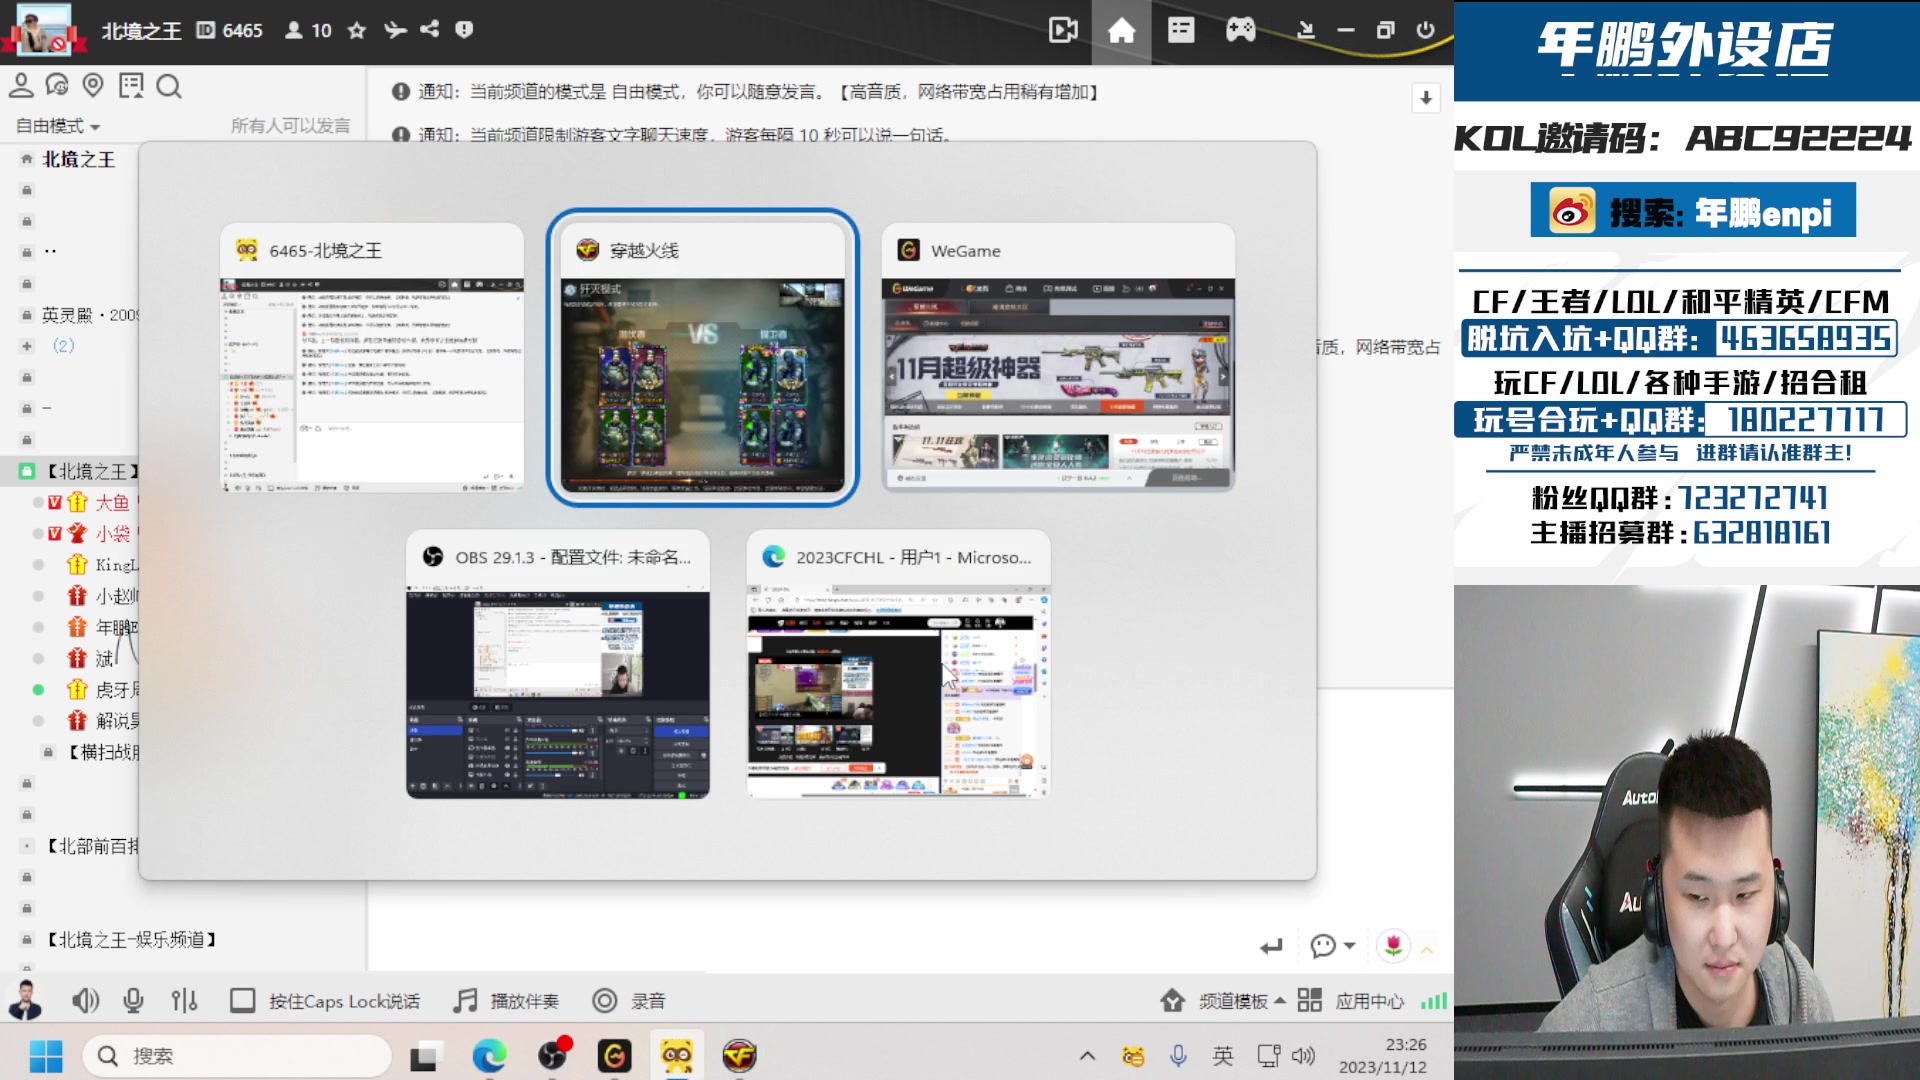The height and width of the screenshot is (1080, 1920).
Task: Open the user icon in the sidebar toolbar
Action: tap(21, 86)
